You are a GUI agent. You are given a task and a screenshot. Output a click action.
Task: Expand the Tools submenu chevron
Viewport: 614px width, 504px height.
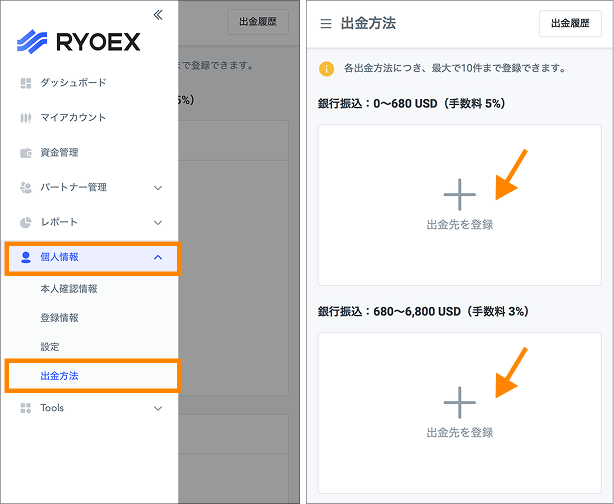pyautogui.click(x=157, y=408)
